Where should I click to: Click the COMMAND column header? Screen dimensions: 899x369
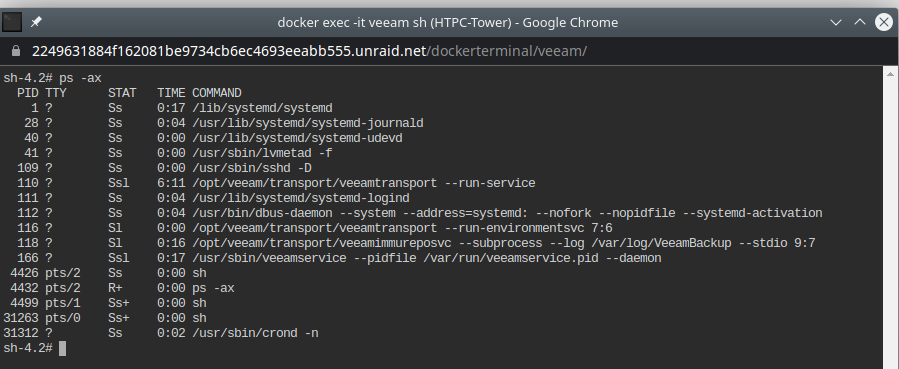[217, 93]
